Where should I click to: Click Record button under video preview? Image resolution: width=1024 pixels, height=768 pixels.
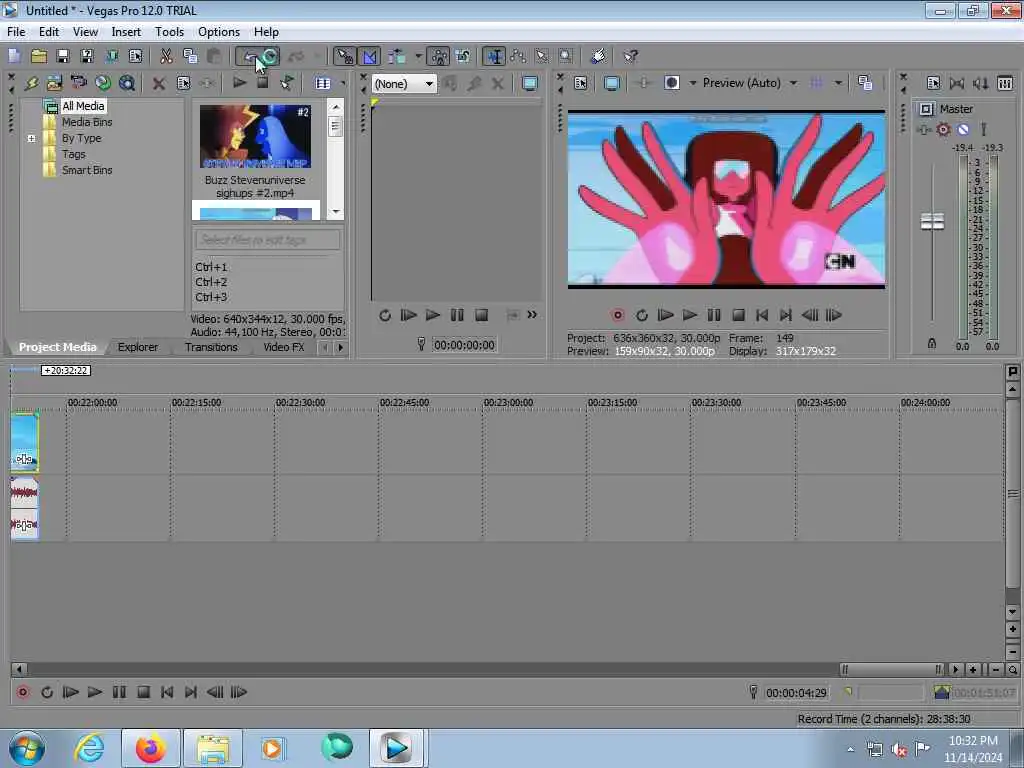point(617,315)
